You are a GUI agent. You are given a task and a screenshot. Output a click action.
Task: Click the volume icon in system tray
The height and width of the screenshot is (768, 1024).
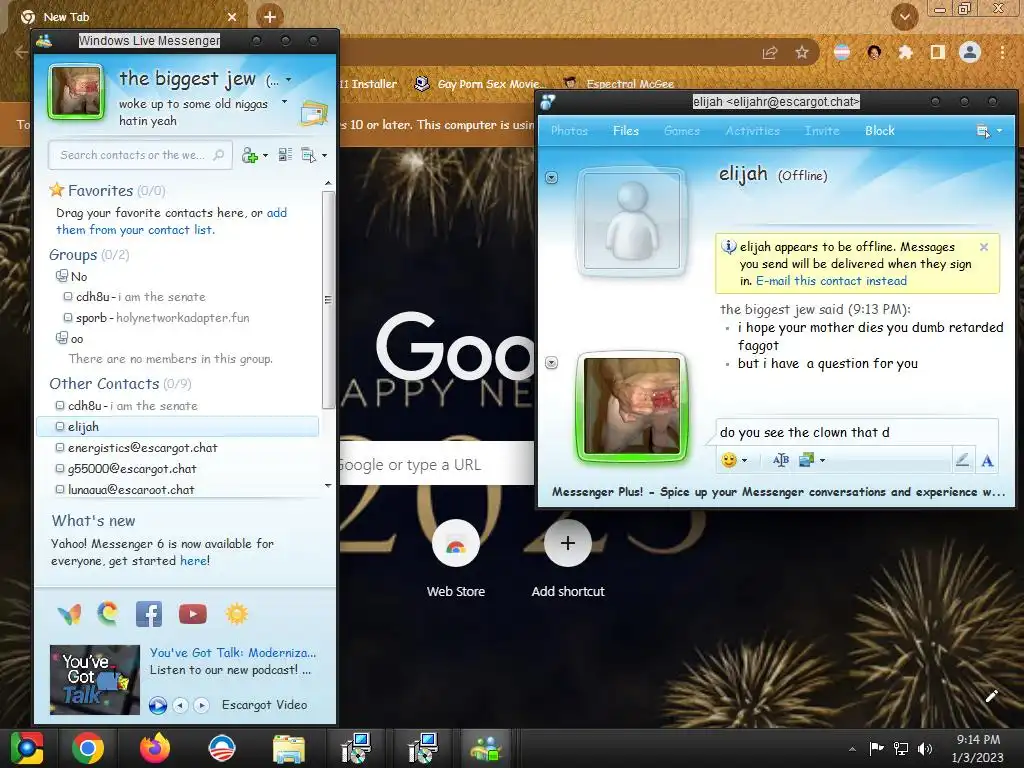pyautogui.click(x=925, y=748)
